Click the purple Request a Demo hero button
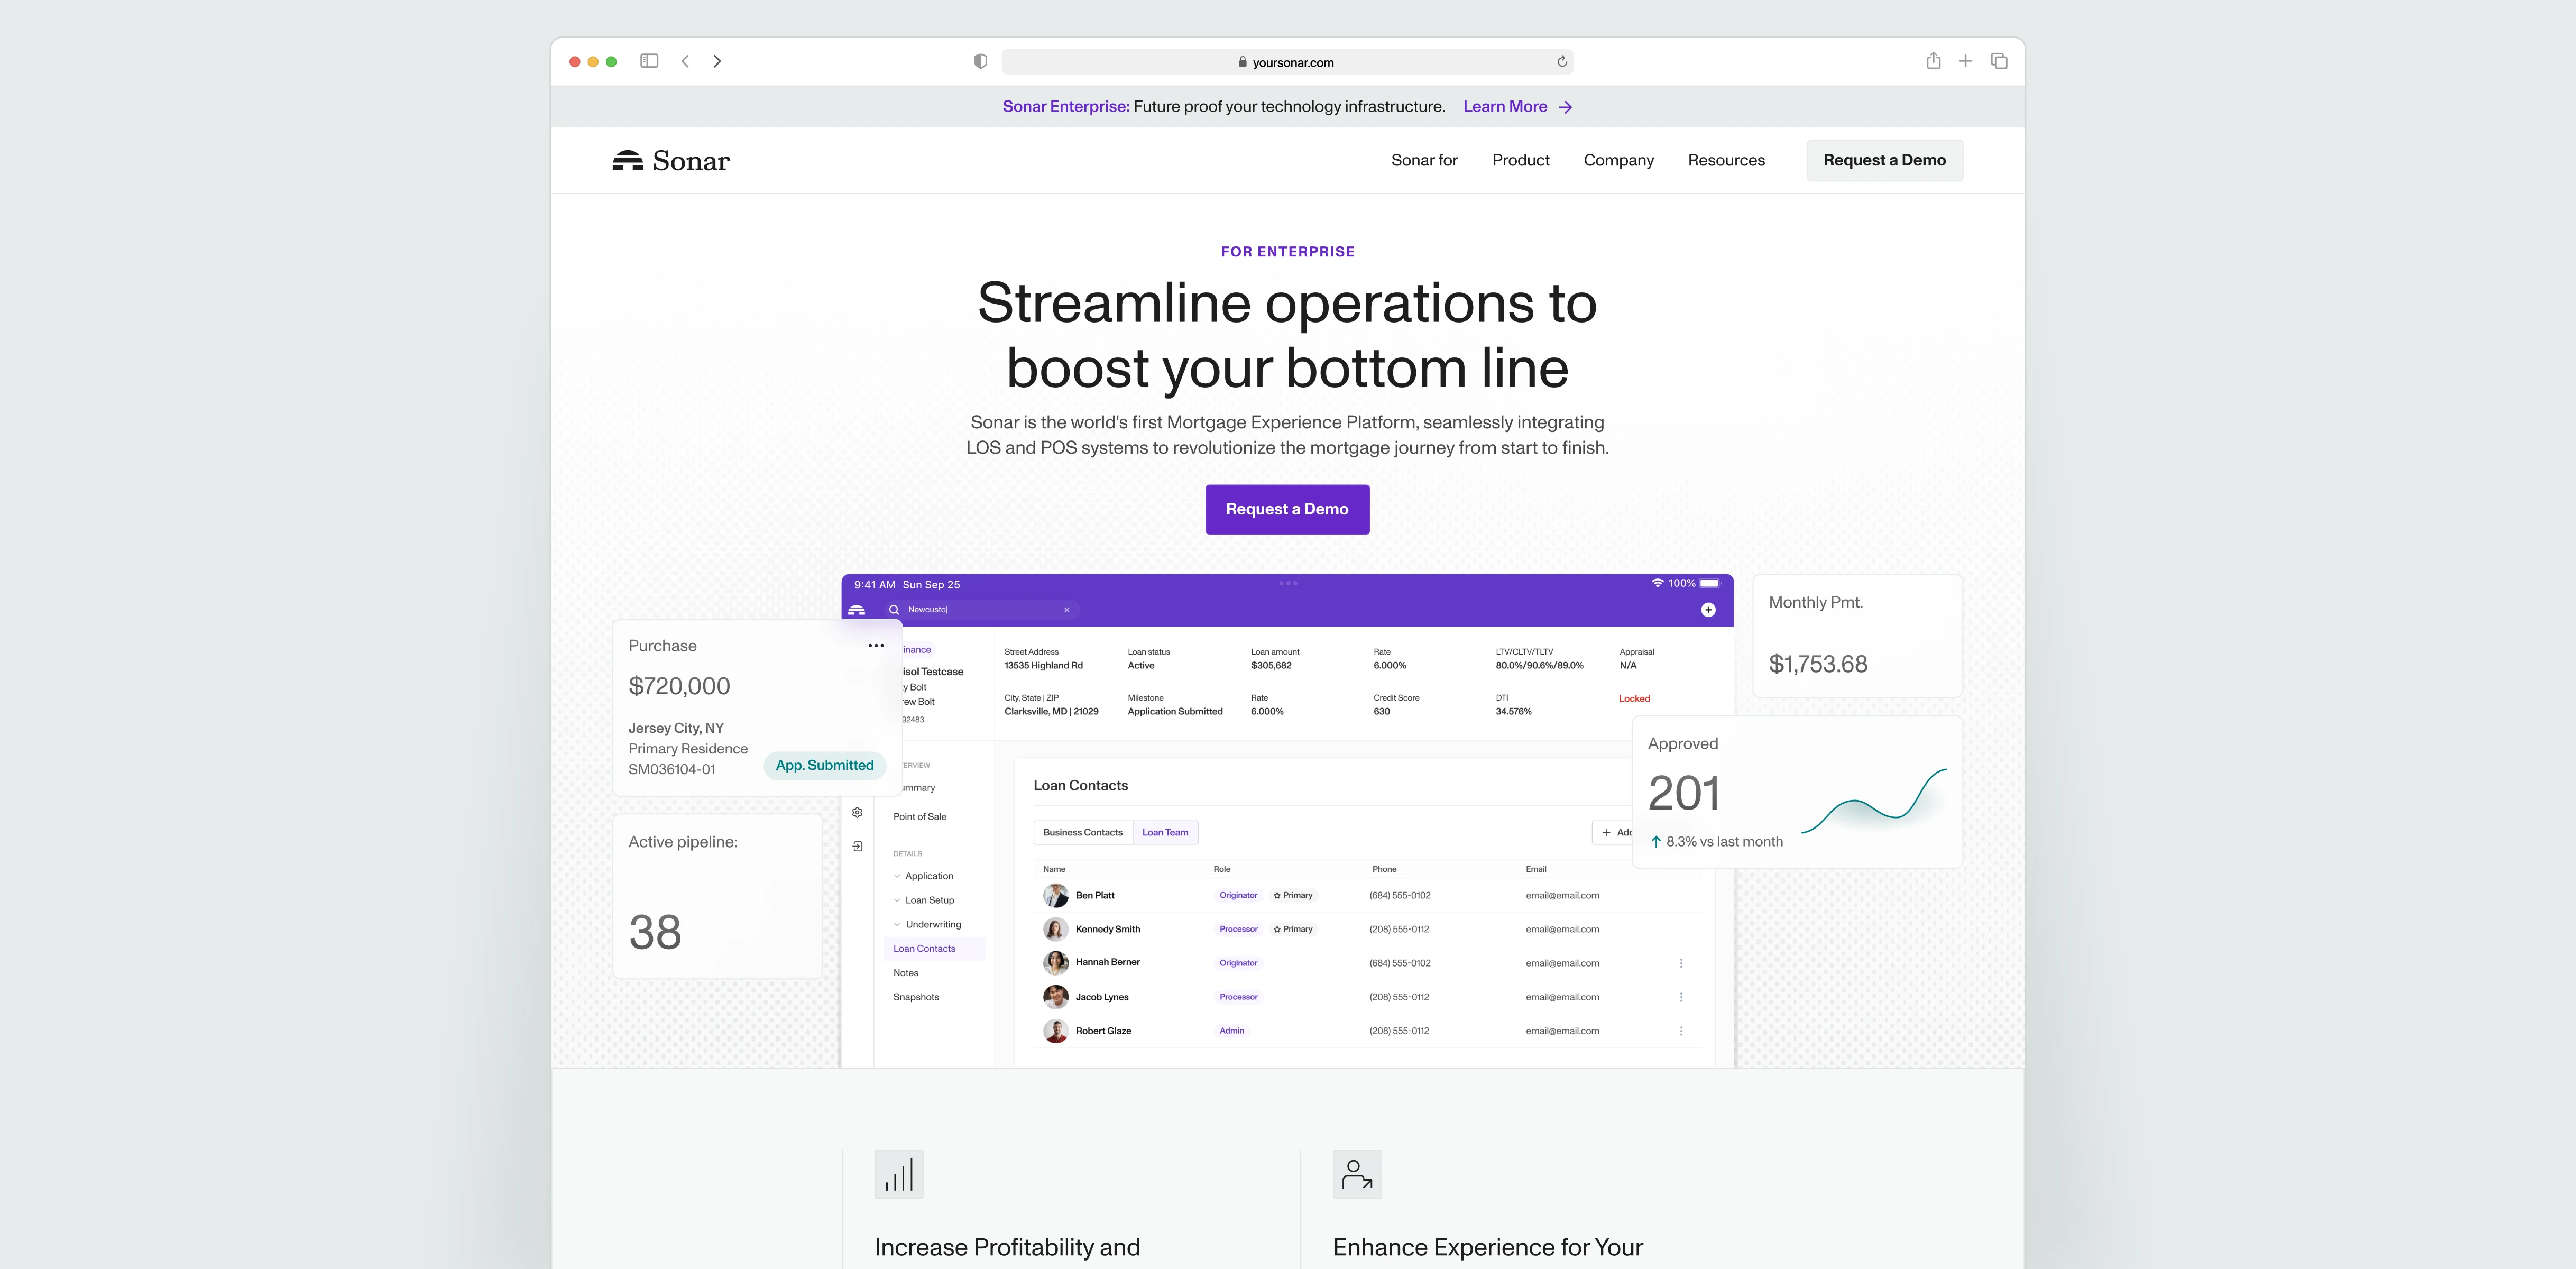The height and width of the screenshot is (1269, 2576). pos(1287,509)
